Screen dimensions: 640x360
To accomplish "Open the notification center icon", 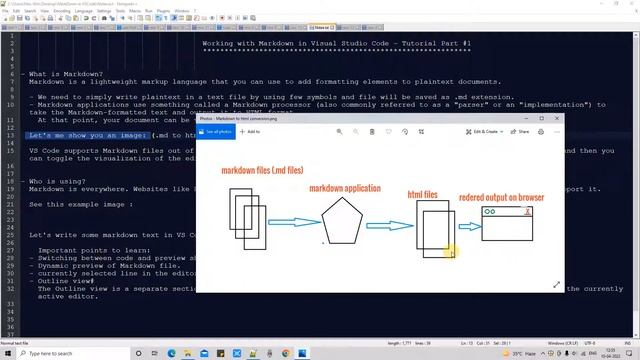I will [x=629, y=353].
